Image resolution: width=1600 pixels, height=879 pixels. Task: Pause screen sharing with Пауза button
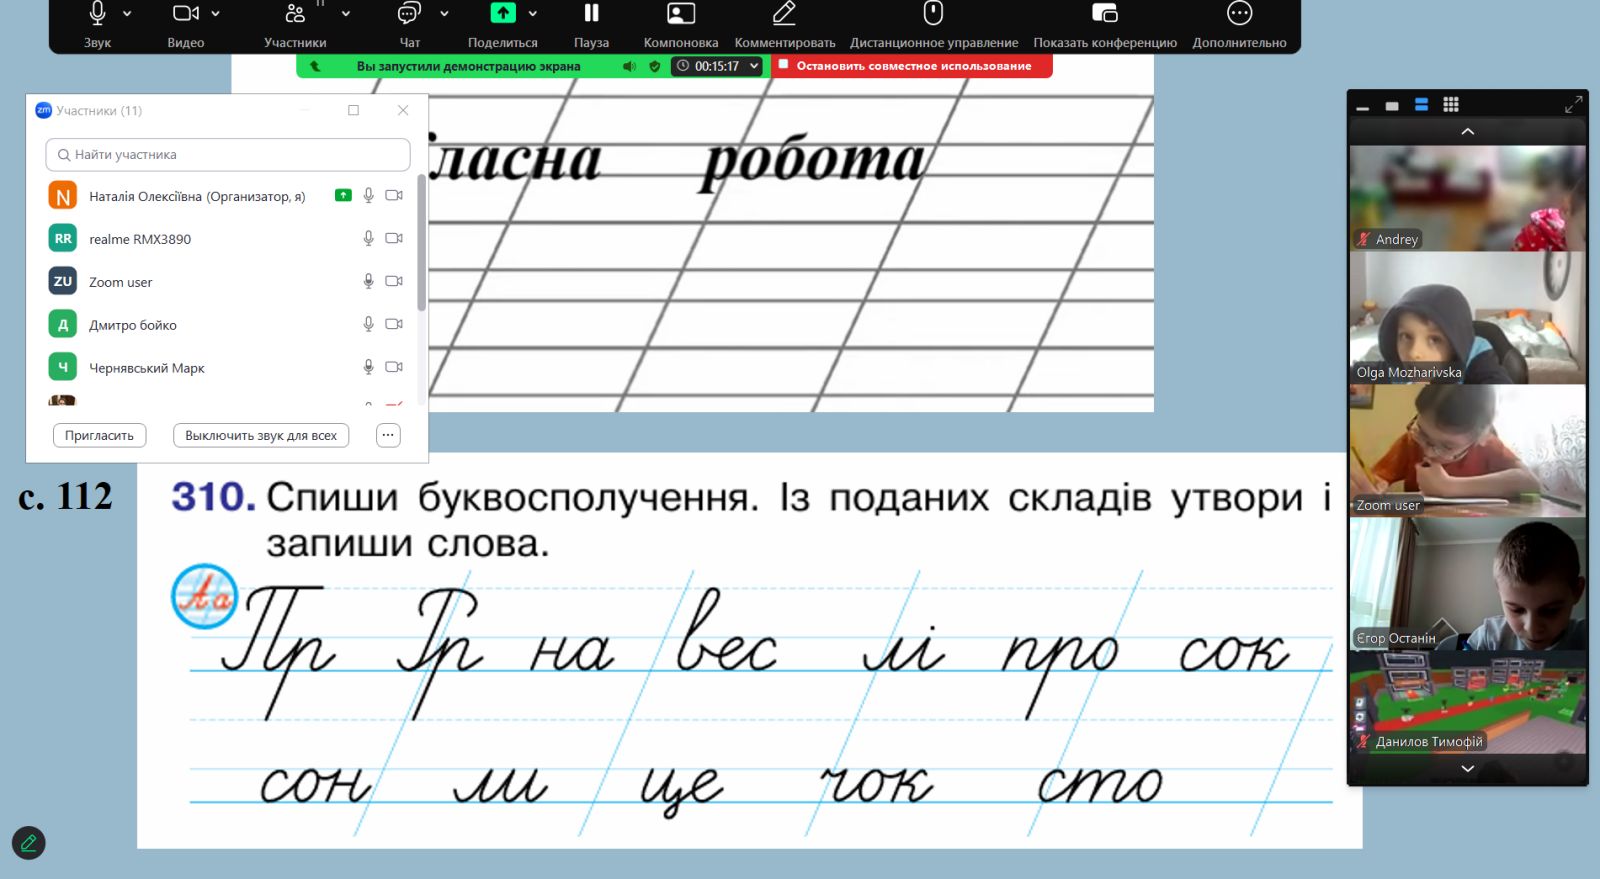coord(591,14)
